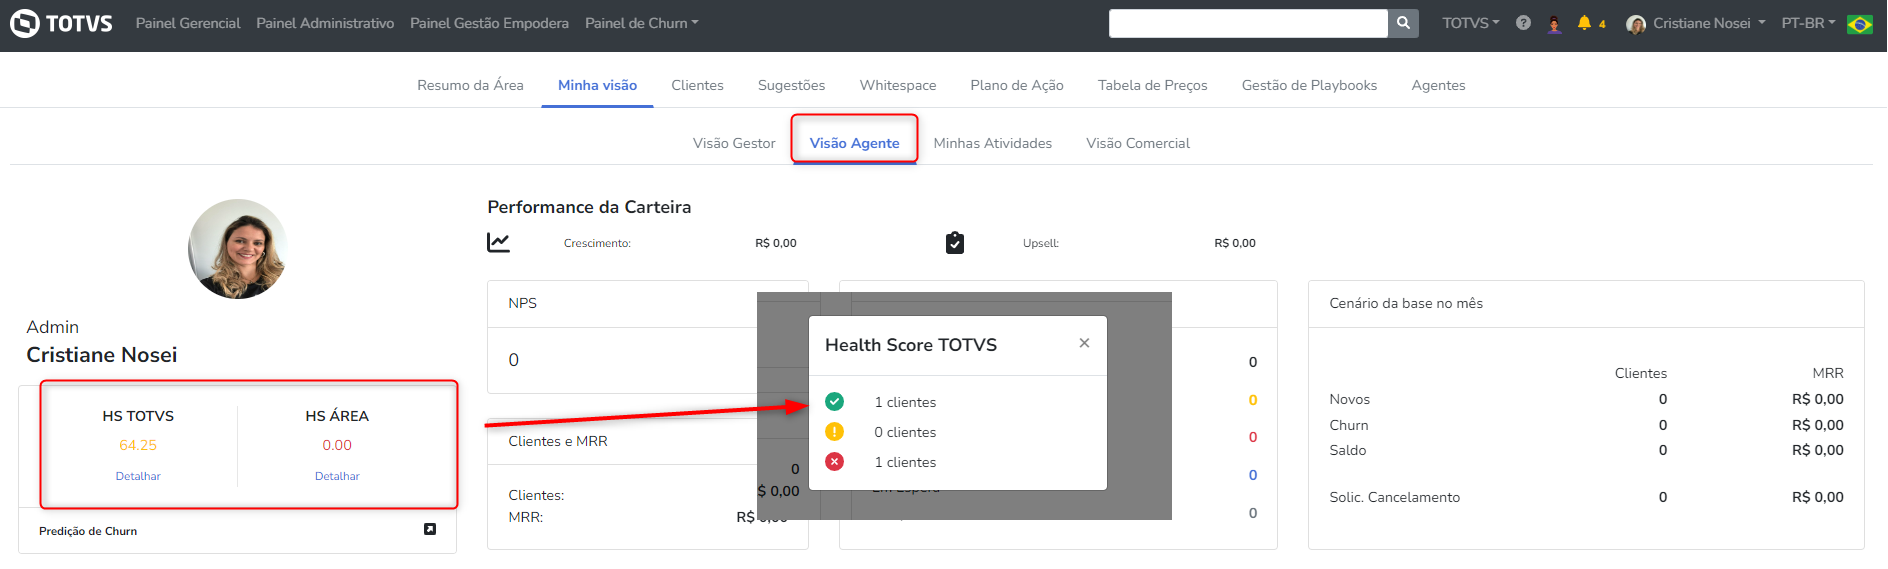Open Predição de Churn external link icon
The image size is (1888, 569).
[x=430, y=529]
